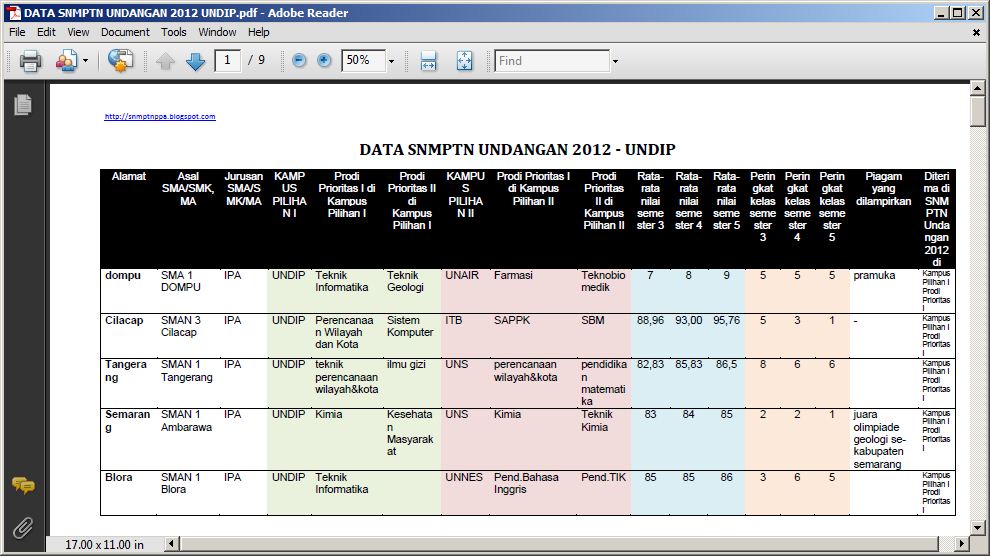This screenshot has height=556, width=990.
Task: Open the Document menu
Action: pos(125,32)
